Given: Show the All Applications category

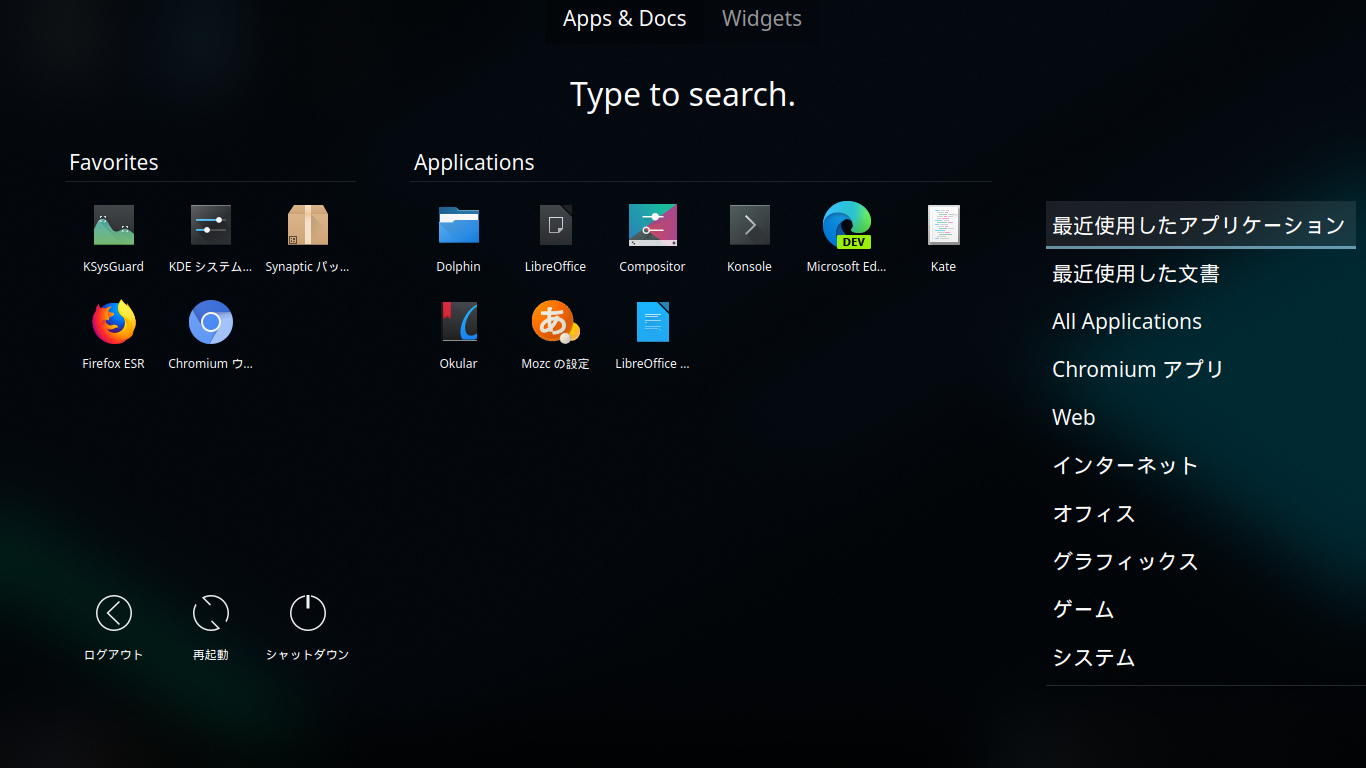Looking at the screenshot, I should point(1200,321).
